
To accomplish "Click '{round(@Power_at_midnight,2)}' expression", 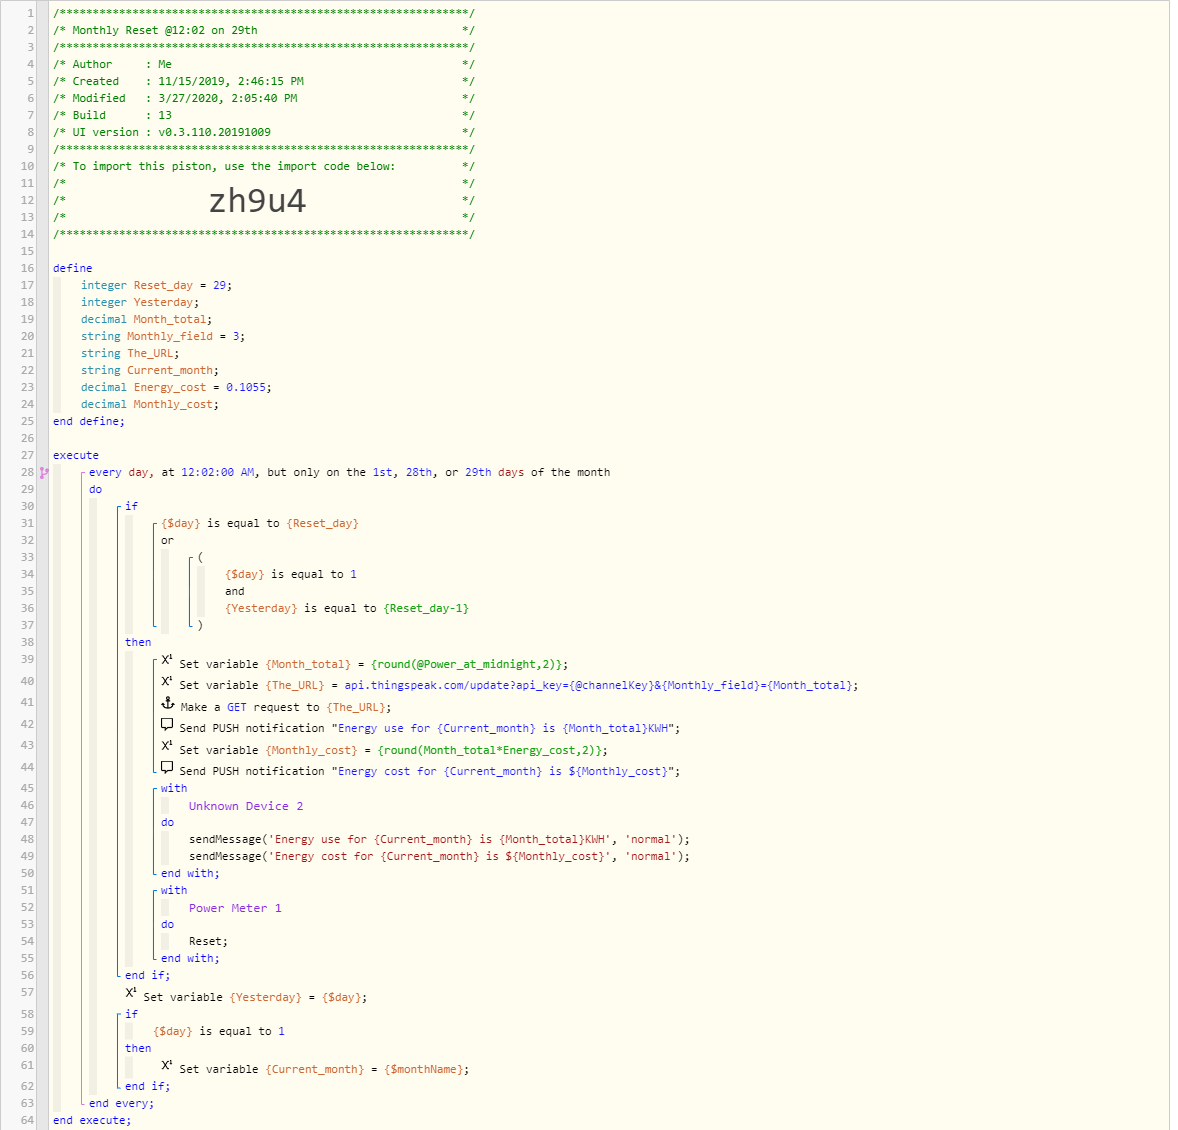I will pyautogui.click(x=467, y=665).
